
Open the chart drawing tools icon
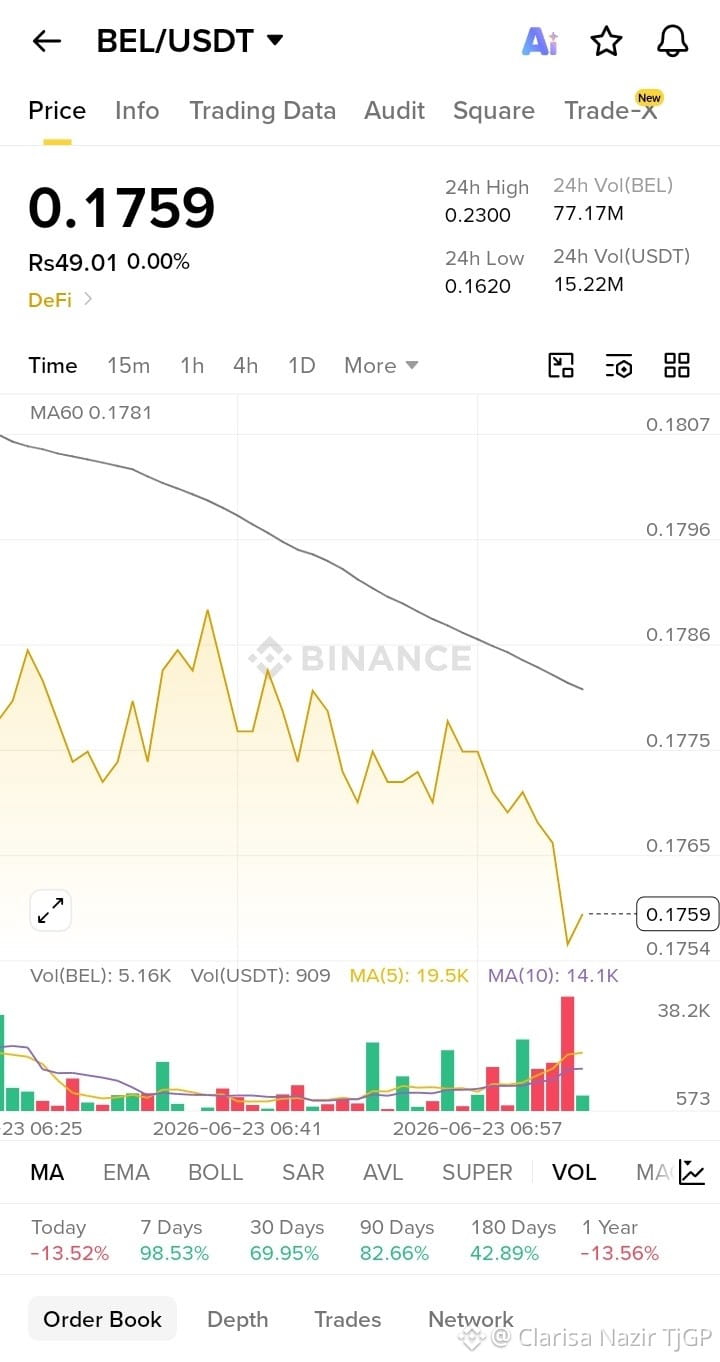point(561,365)
